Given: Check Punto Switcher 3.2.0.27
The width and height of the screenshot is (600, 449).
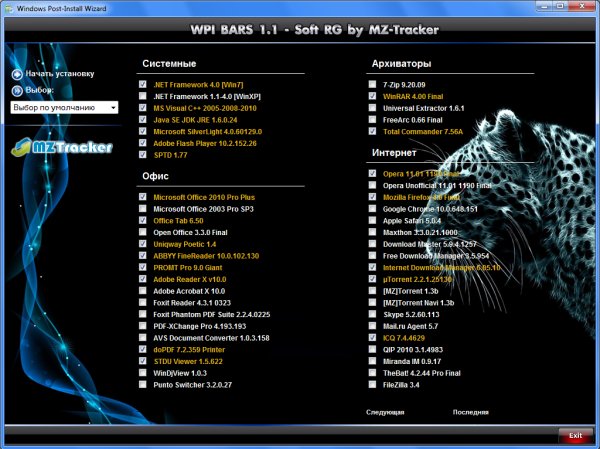Looking at the screenshot, I should coord(143,384).
